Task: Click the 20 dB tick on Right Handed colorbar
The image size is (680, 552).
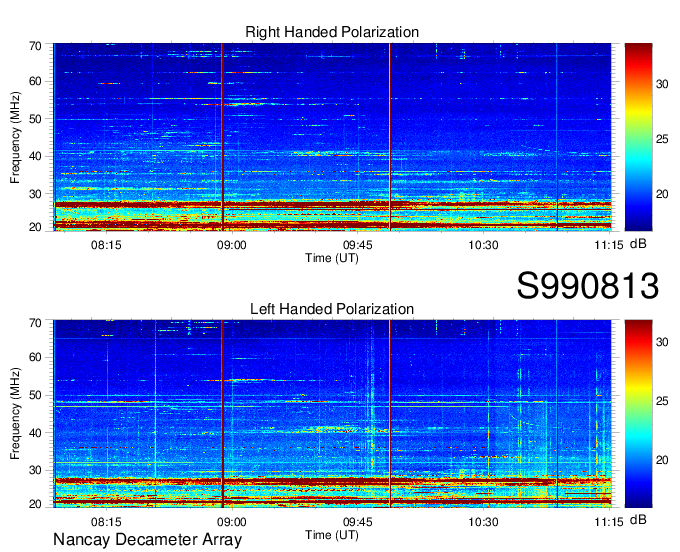Action: click(x=662, y=194)
